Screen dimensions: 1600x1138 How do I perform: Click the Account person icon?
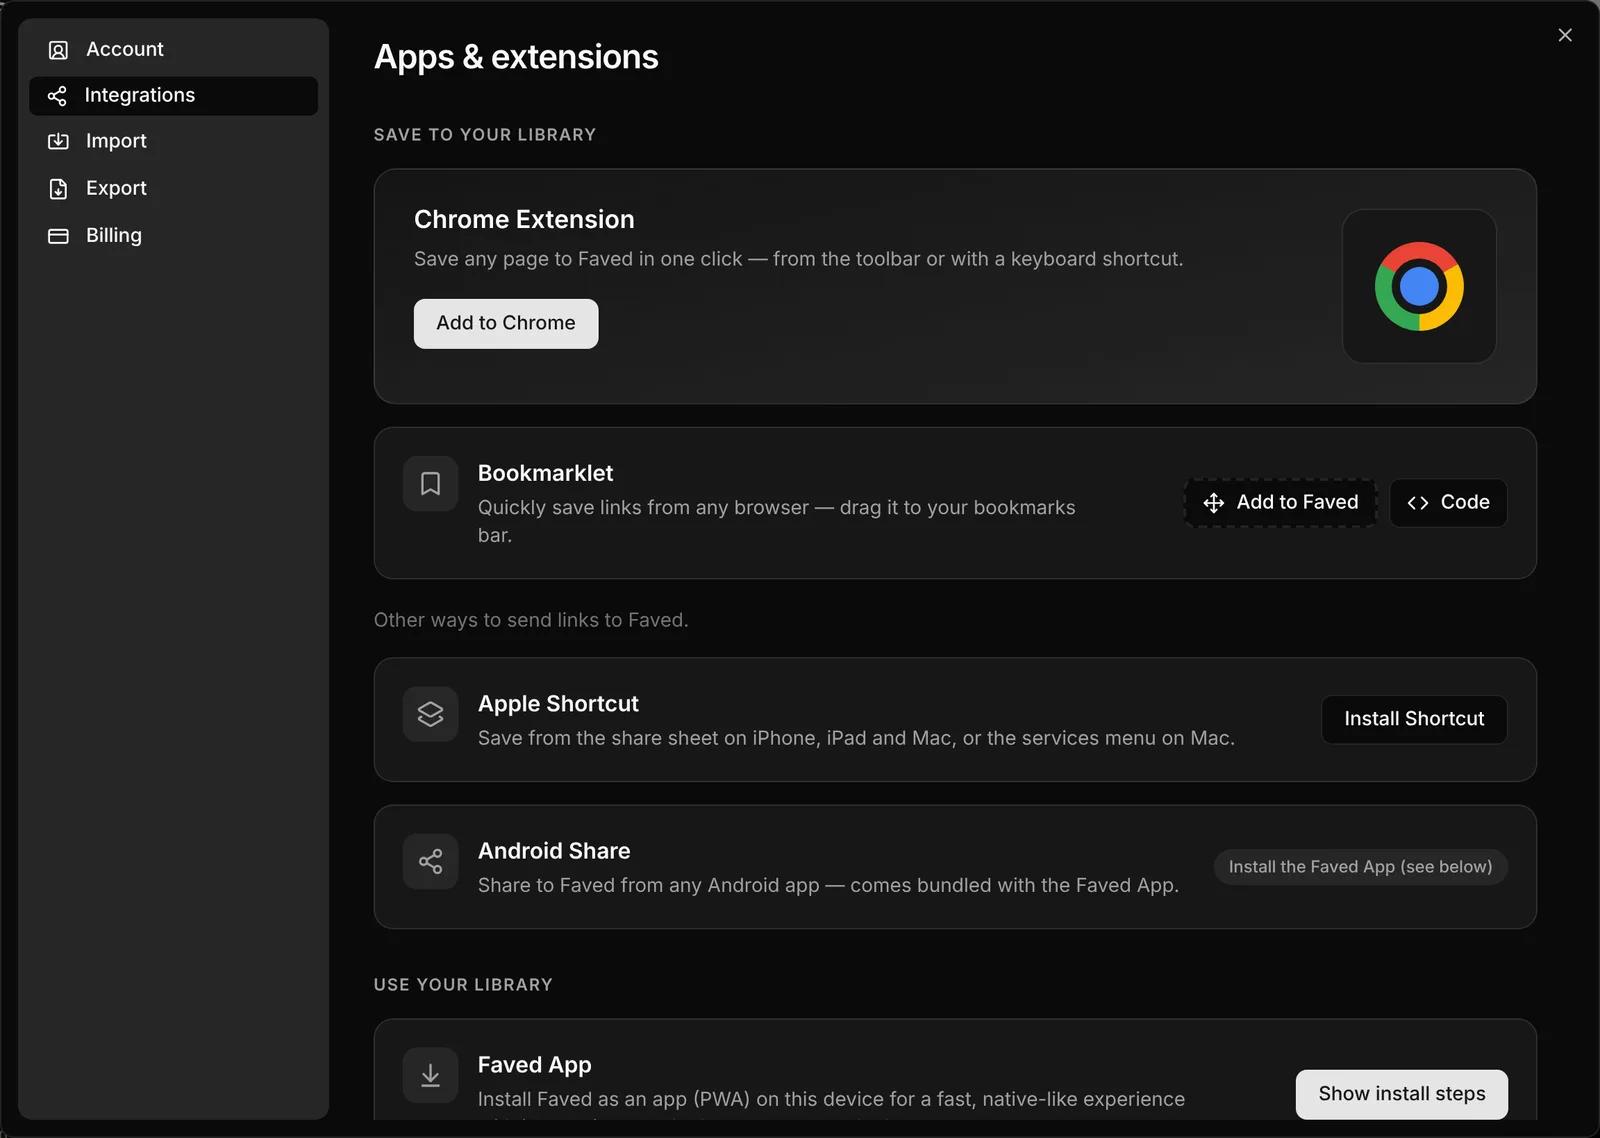59,50
